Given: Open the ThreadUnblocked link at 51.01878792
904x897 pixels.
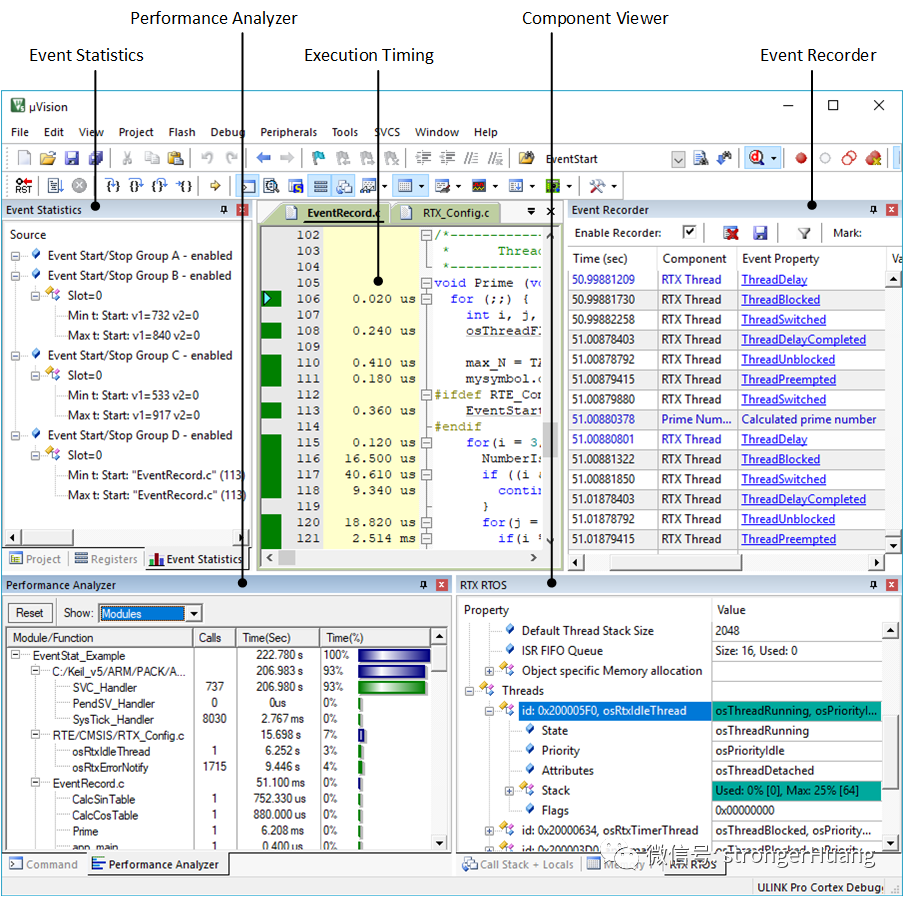Looking at the screenshot, I should click(788, 519).
